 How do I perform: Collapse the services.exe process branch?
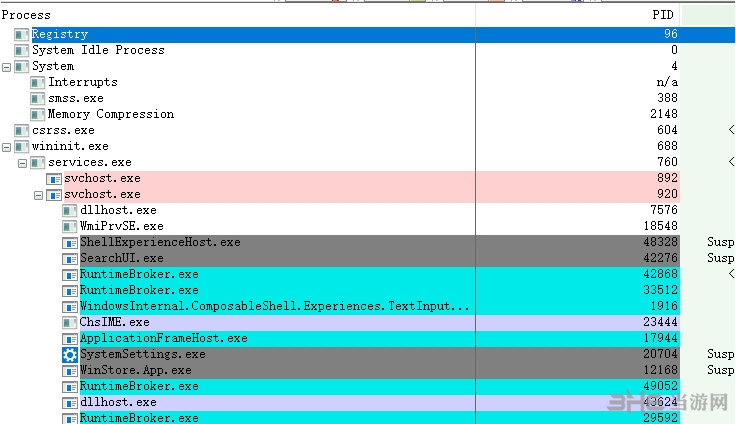23,162
